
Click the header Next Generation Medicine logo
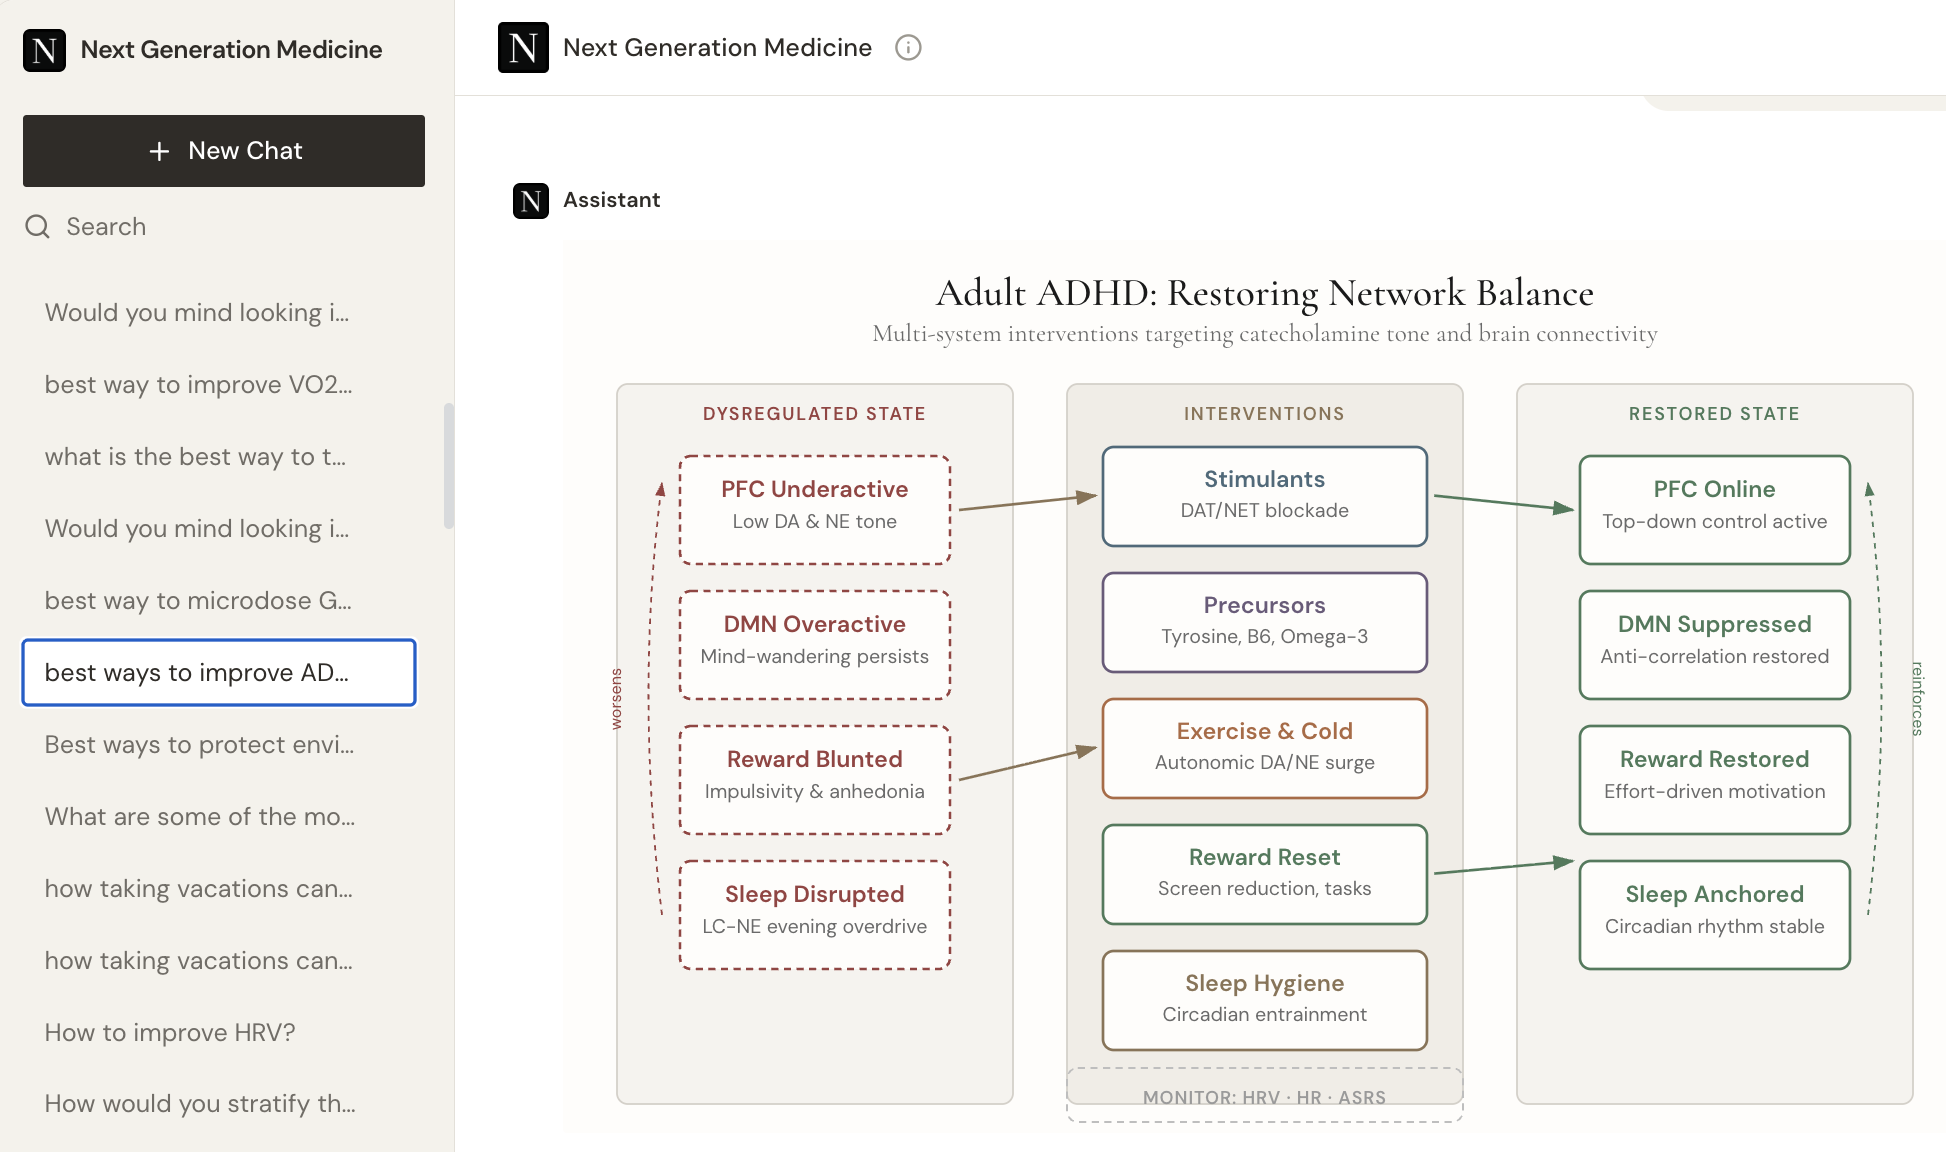pyautogui.click(x=523, y=48)
